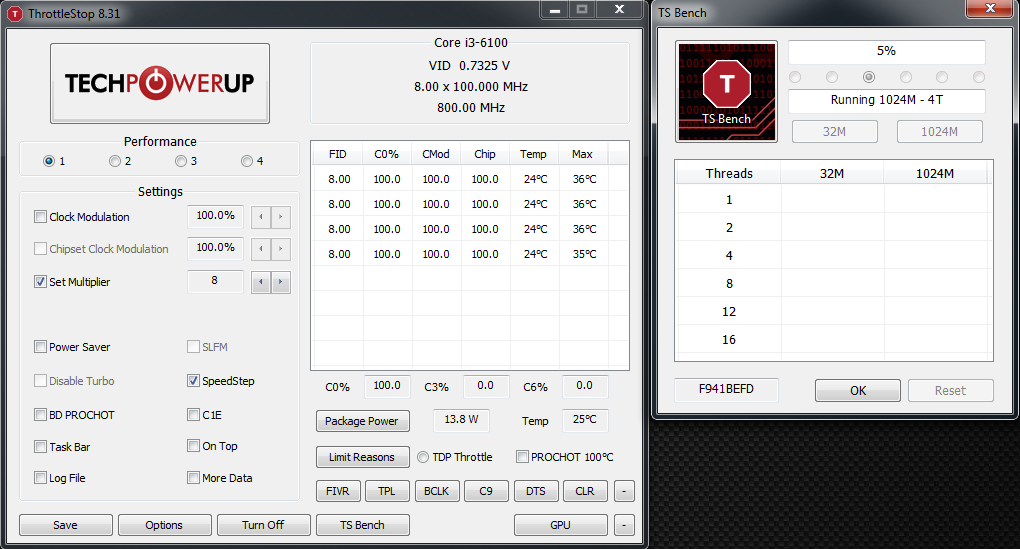Click the TechPowerUp logo banner

160,83
